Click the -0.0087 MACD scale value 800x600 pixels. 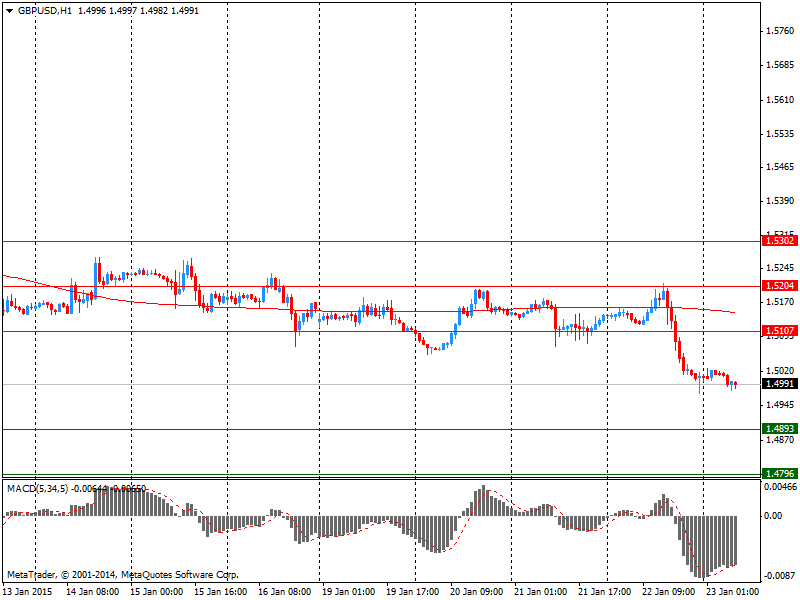[x=779, y=576]
